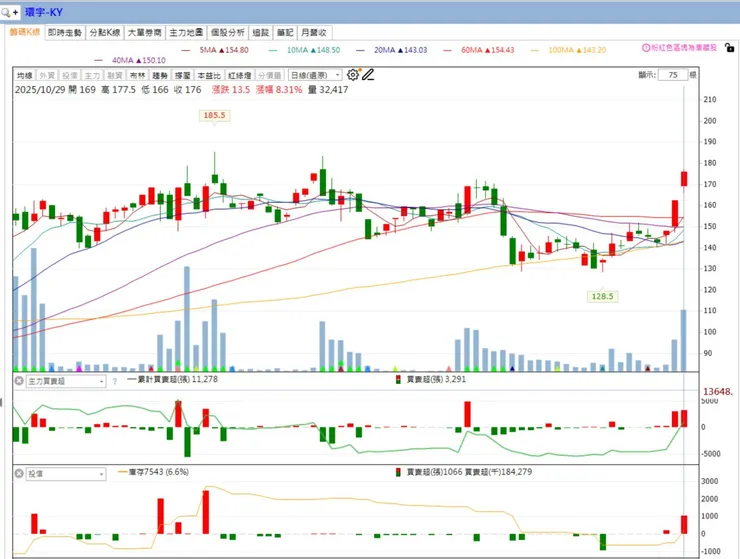Click the 粉紅色區塊為庫藏股 note text
Image resolution: width=740 pixels, height=559 pixels.
pos(684,48)
